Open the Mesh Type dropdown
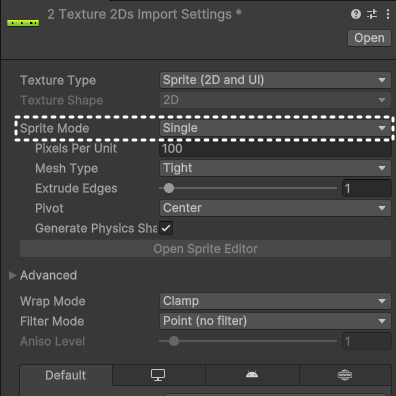 click(x=275, y=168)
